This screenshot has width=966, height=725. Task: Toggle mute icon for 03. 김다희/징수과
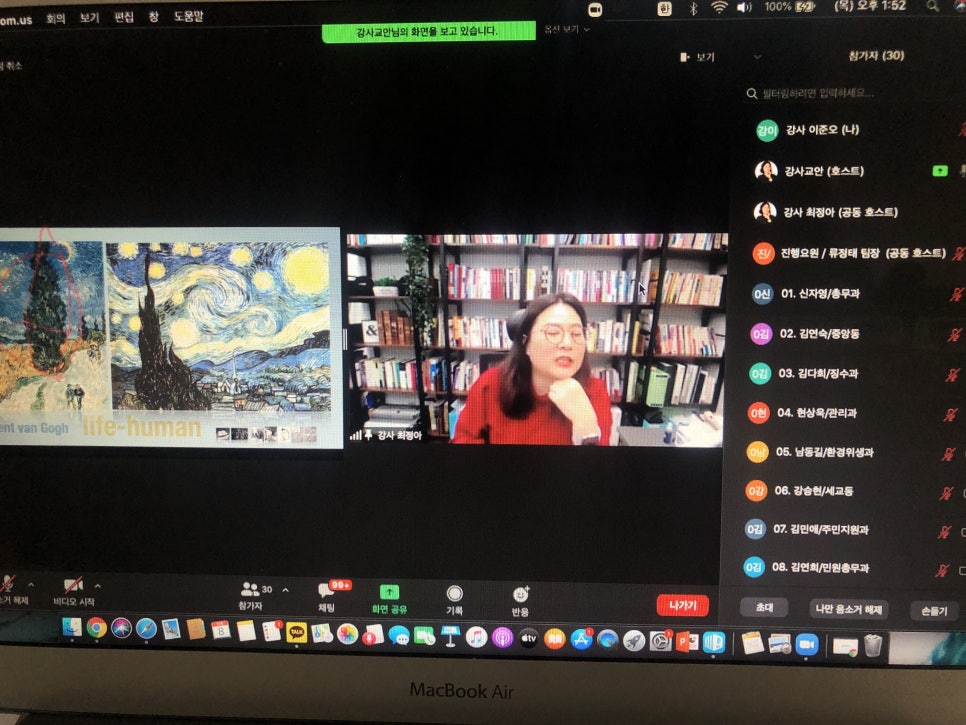tap(952, 375)
